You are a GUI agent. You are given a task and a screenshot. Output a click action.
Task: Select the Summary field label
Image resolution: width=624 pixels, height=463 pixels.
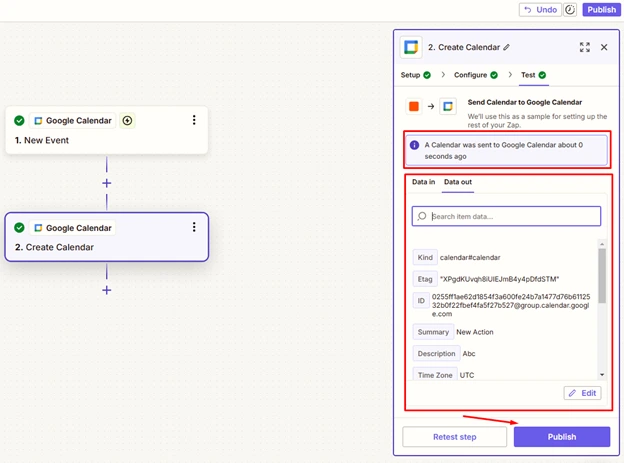click(x=433, y=332)
